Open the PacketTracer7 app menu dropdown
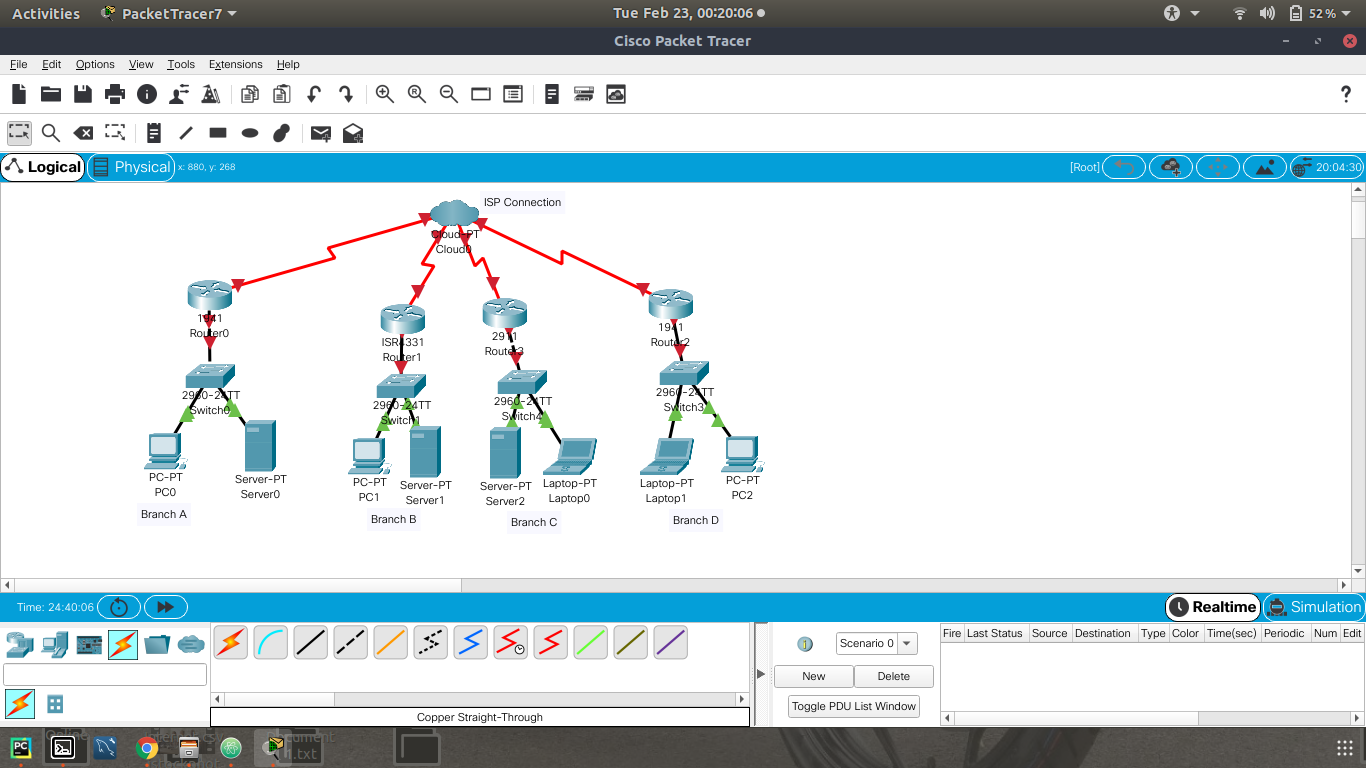The width and height of the screenshot is (1366, 768). [169, 14]
